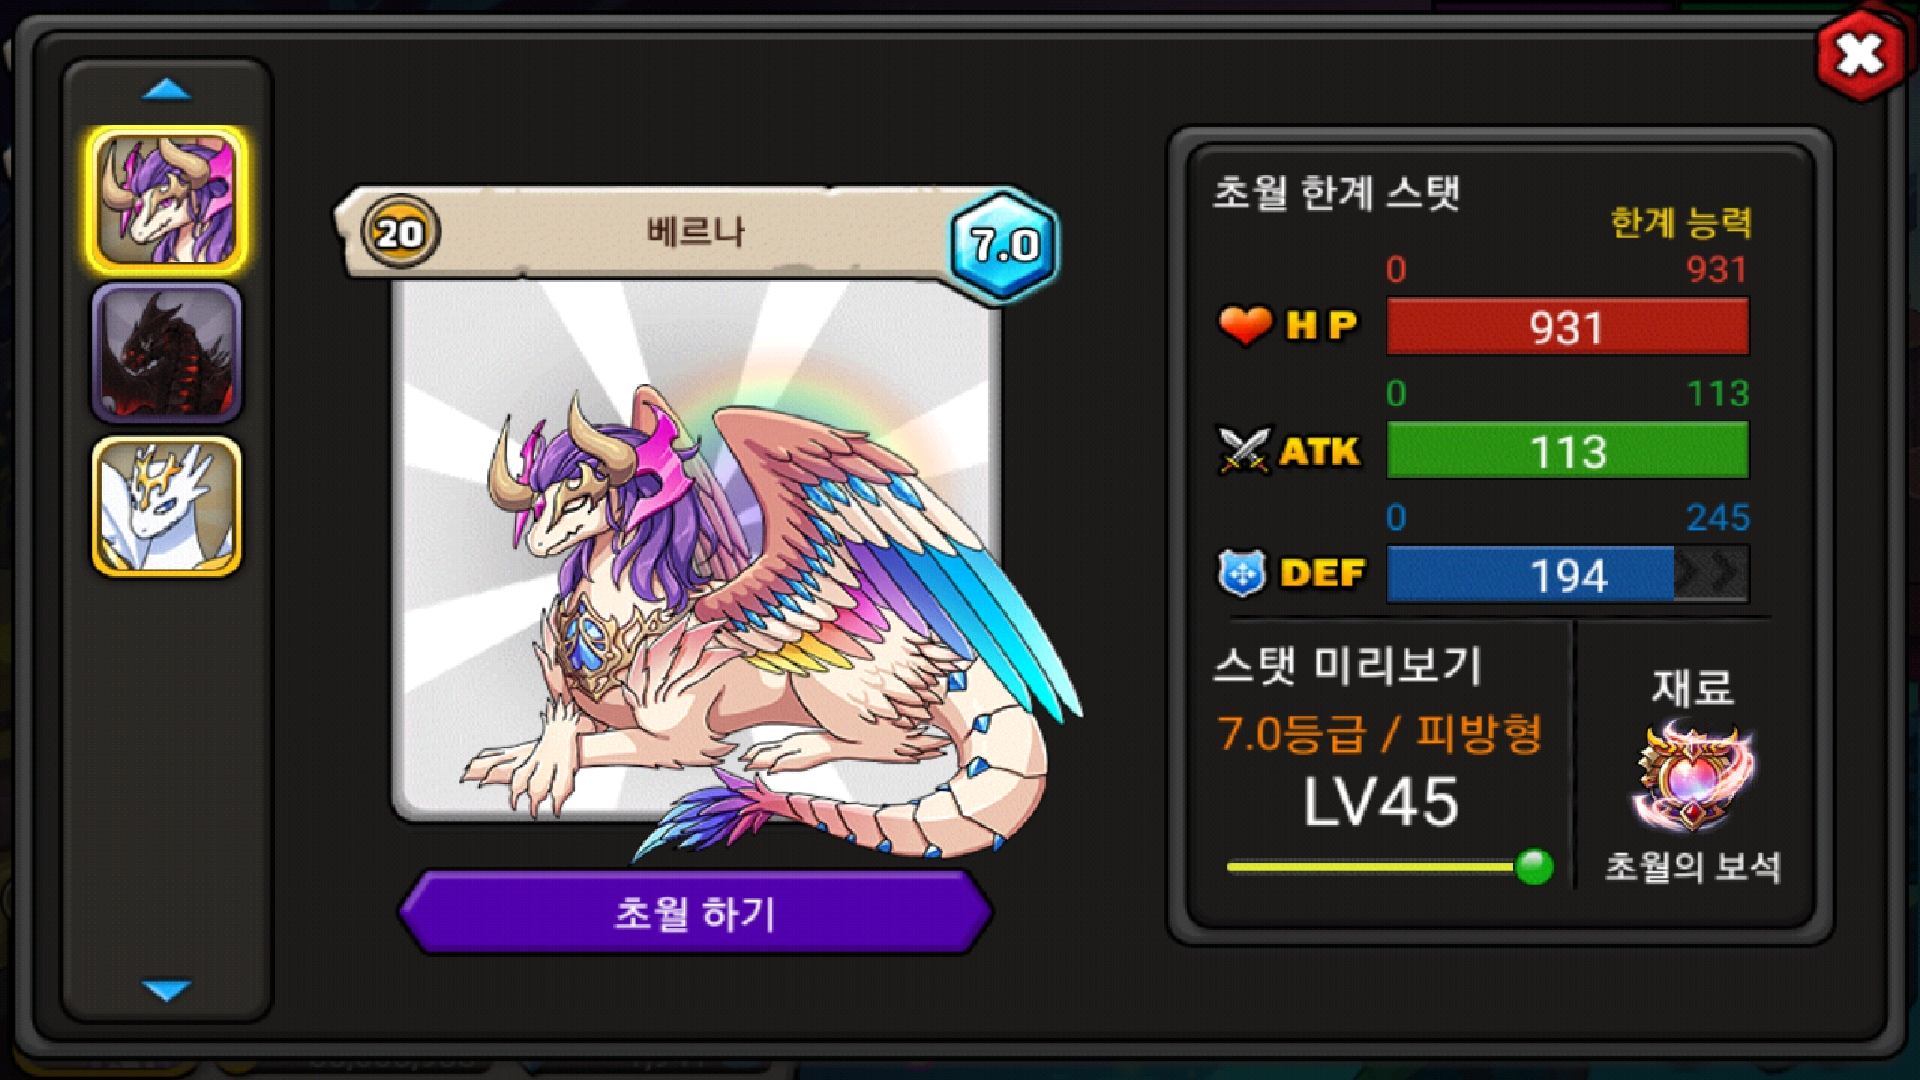Screen dimensions: 1920x1080
Task: Click the green LV45 slider handle
Action: [x=1534, y=866]
